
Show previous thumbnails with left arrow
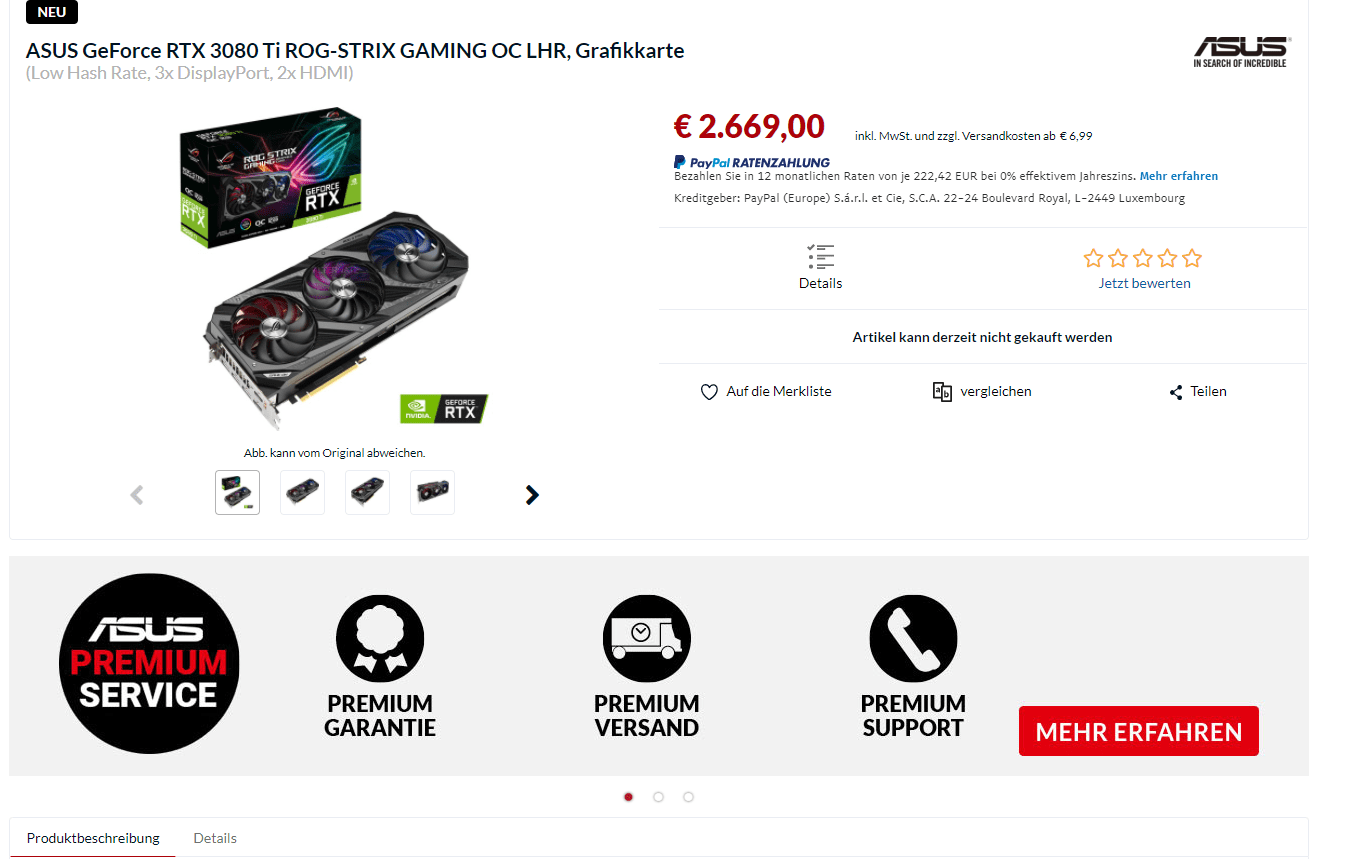[x=137, y=494]
